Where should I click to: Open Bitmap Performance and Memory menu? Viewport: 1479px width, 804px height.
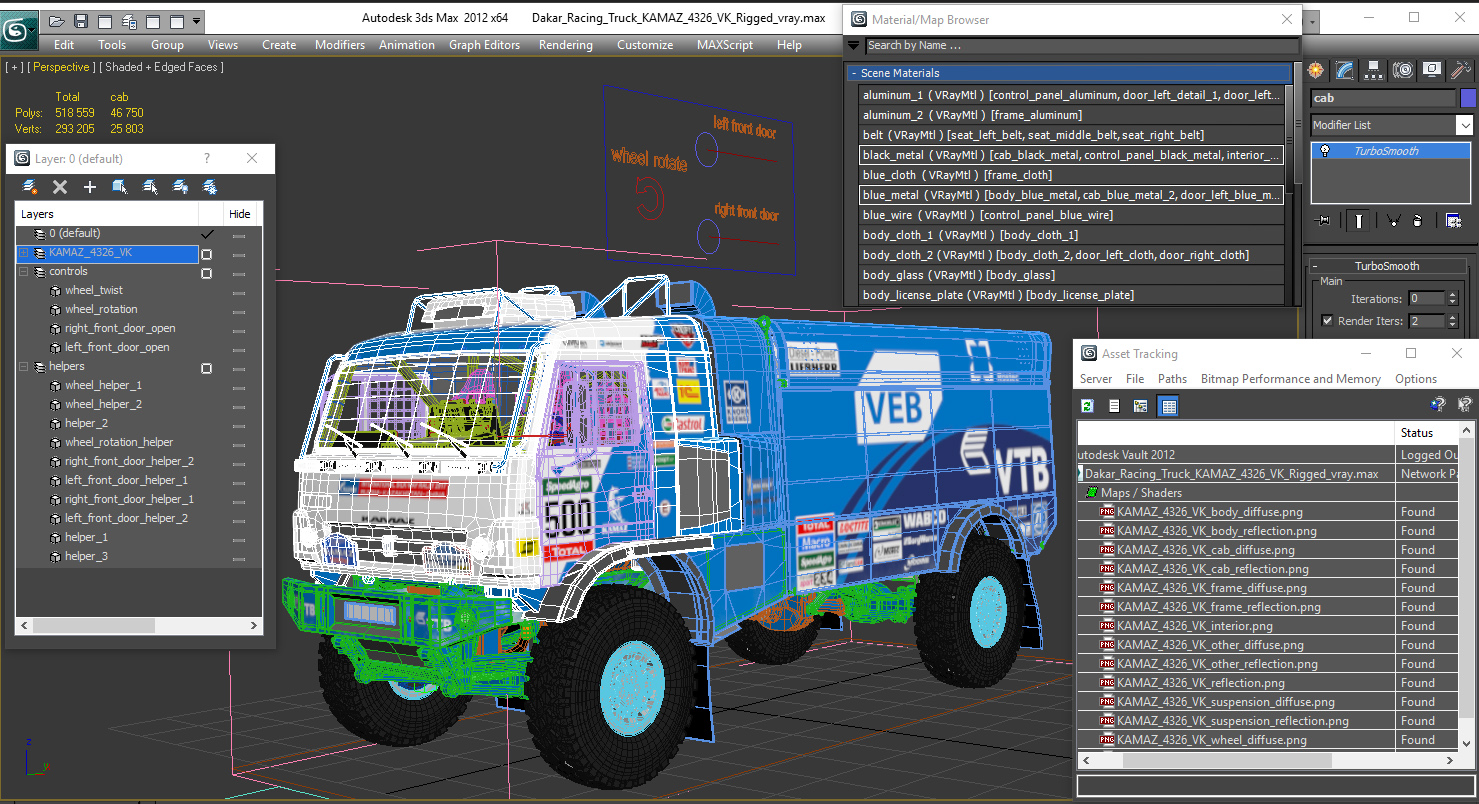1291,379
